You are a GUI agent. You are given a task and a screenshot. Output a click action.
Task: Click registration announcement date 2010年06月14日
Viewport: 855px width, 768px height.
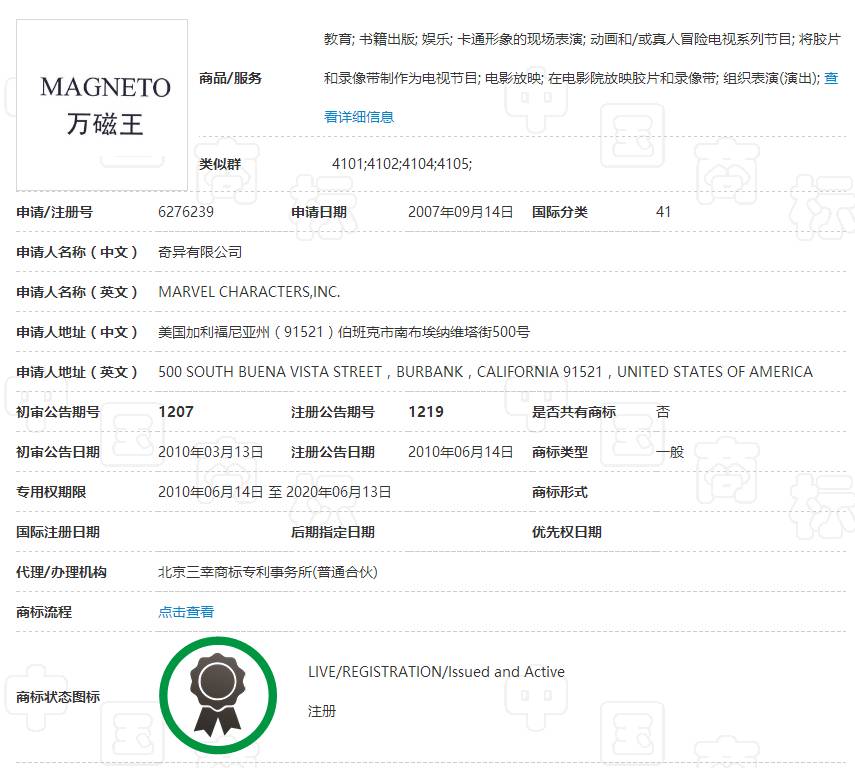tap(460, 452)
